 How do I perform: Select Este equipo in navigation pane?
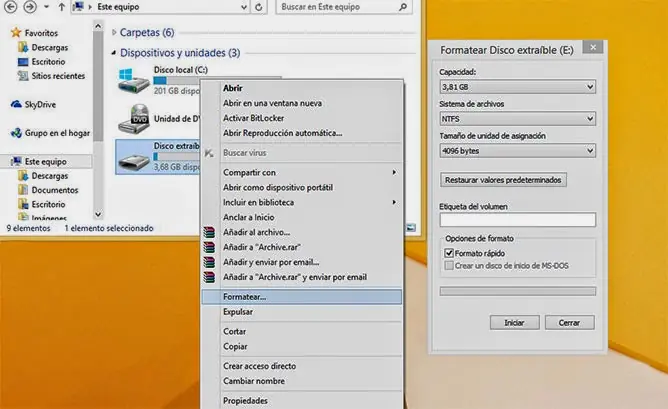click(46, 161)
